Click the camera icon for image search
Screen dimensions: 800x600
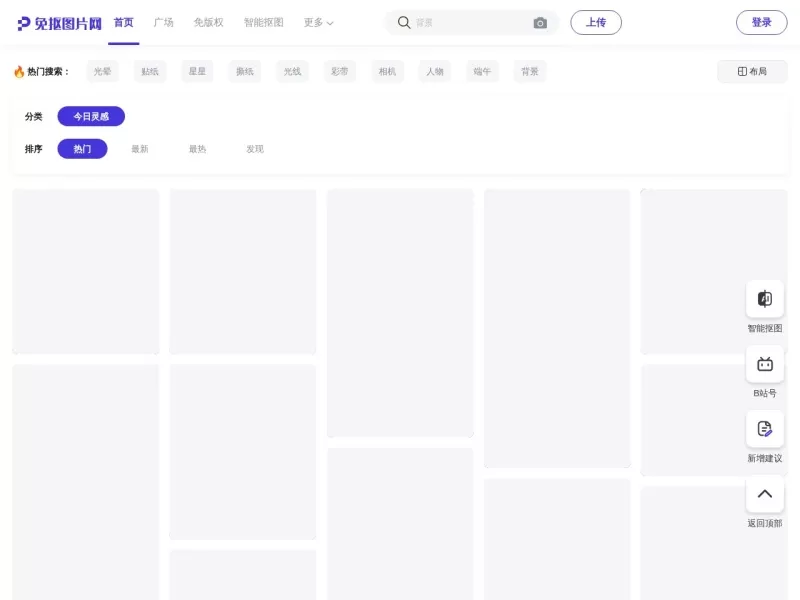pyautogui.click(x=540, y=22)
